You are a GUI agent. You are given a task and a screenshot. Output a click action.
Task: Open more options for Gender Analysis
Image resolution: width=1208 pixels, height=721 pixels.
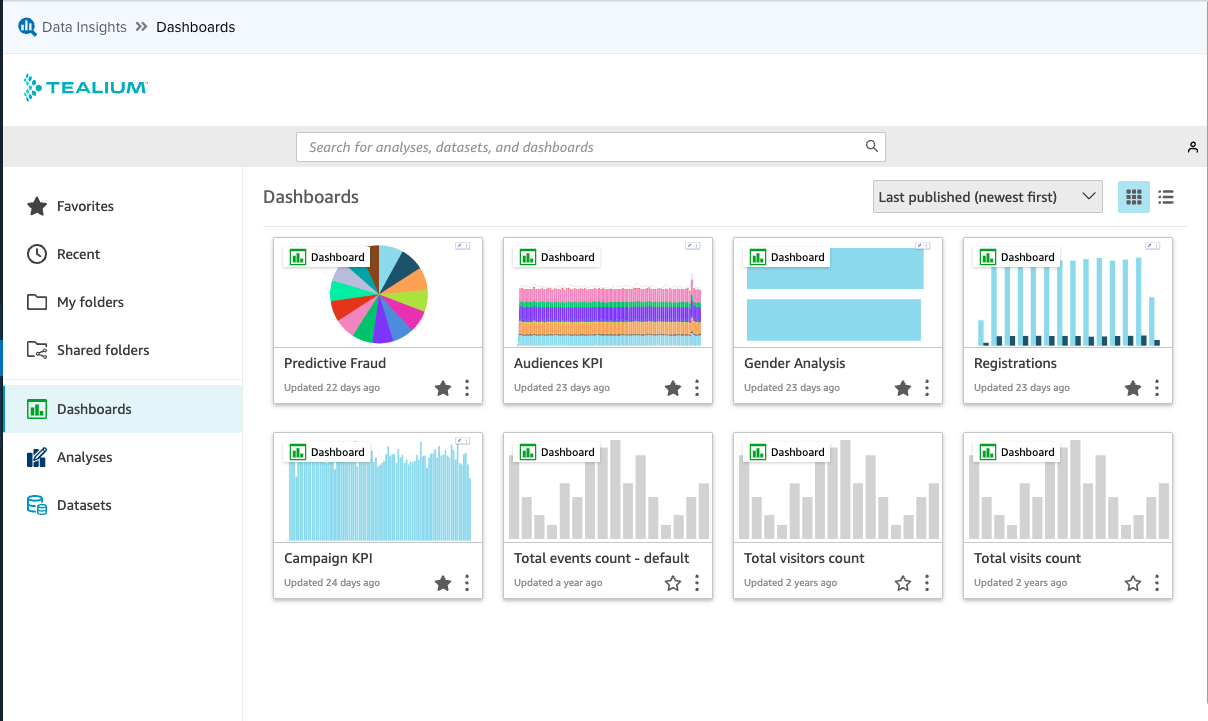(927, 388)
